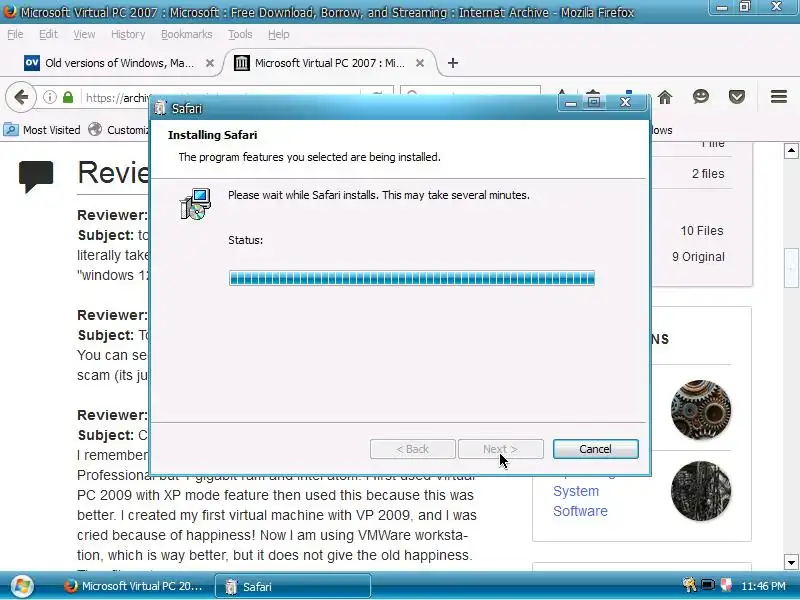Click the Safari installer icon on the taskbar

(x=231, y=586)
